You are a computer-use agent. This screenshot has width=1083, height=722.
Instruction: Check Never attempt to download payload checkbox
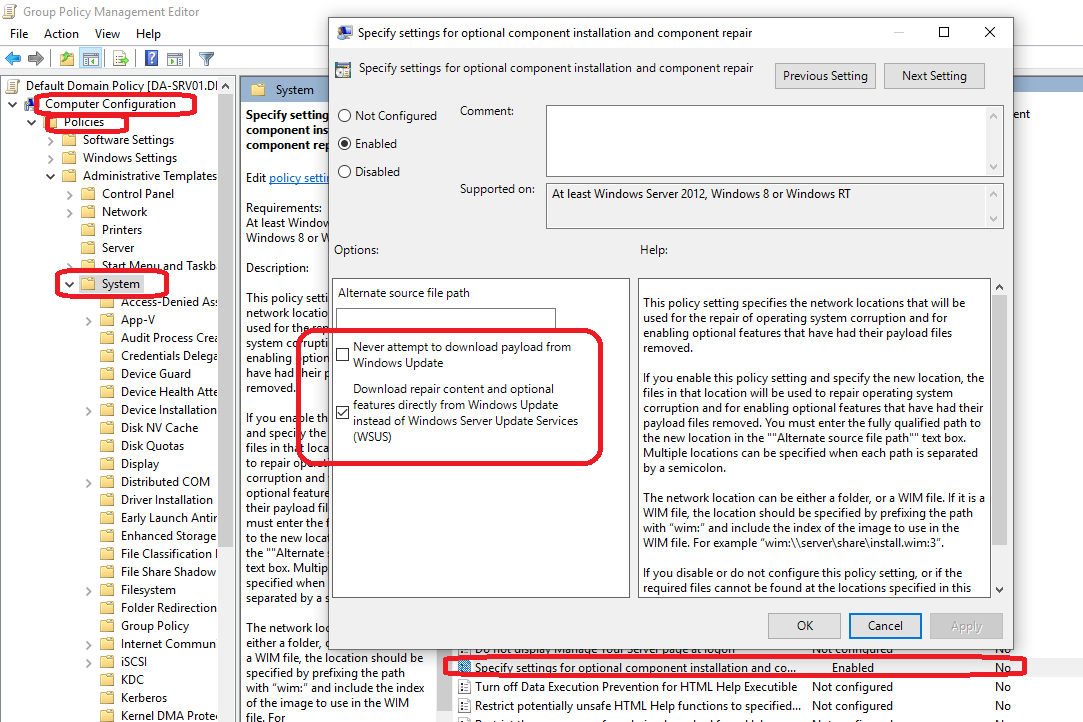click(x=343, y=355)
